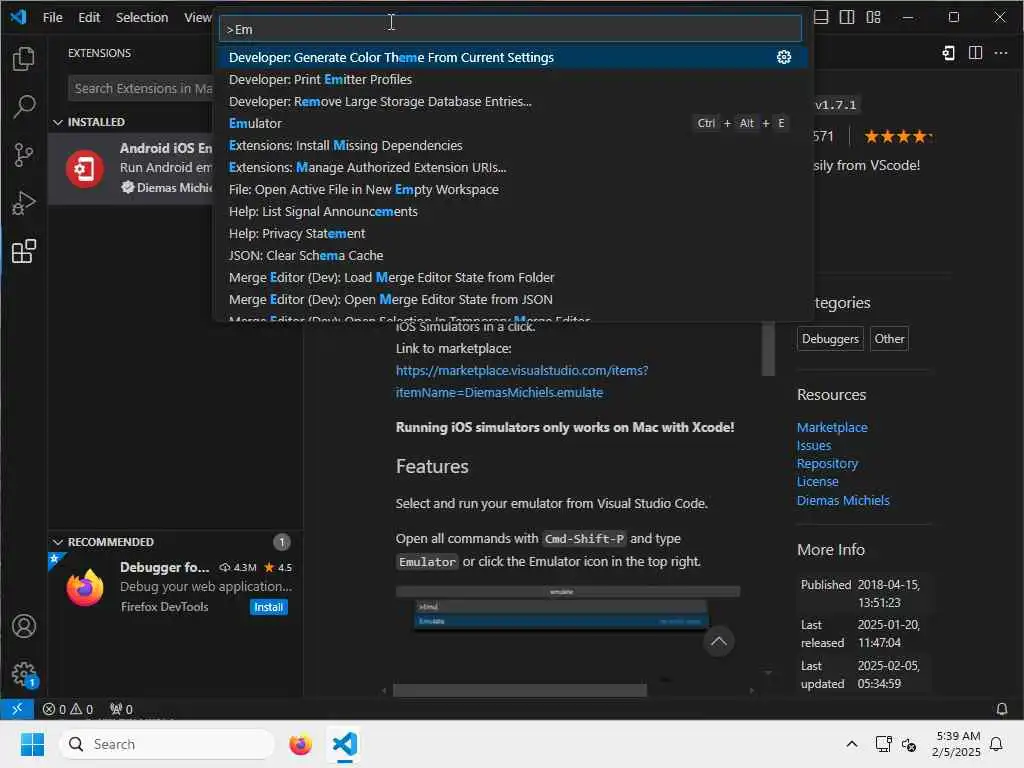Install Debugger for Firefox extension

[x=268, y=607]
